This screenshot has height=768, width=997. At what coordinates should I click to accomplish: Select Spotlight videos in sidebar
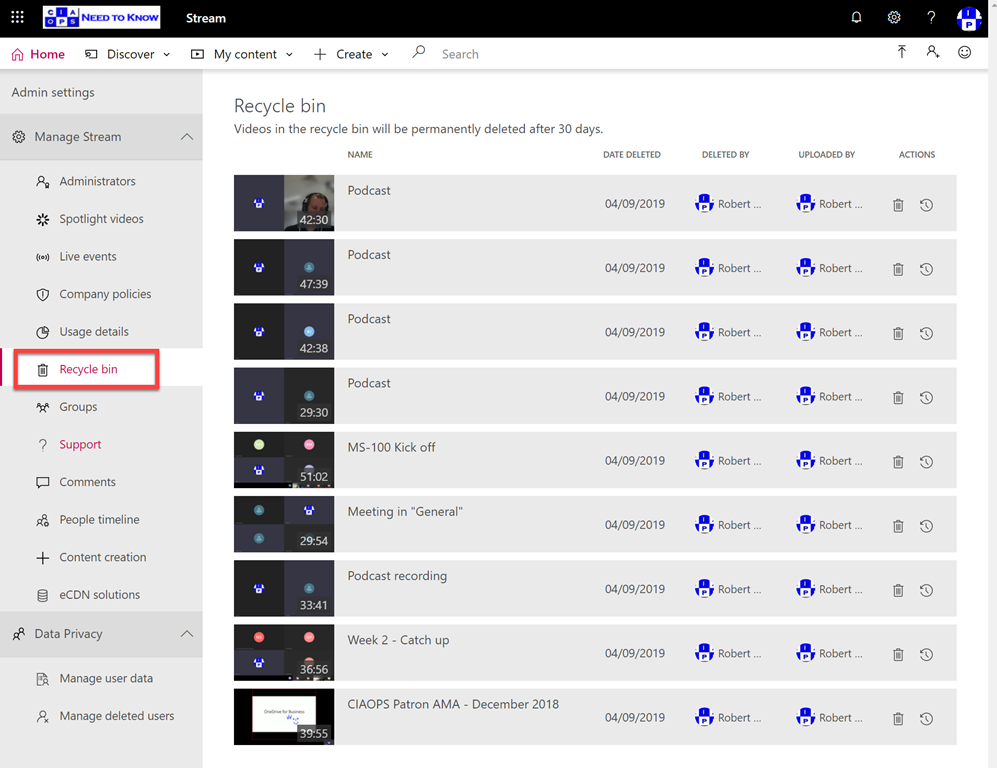[x=101, y=219]
